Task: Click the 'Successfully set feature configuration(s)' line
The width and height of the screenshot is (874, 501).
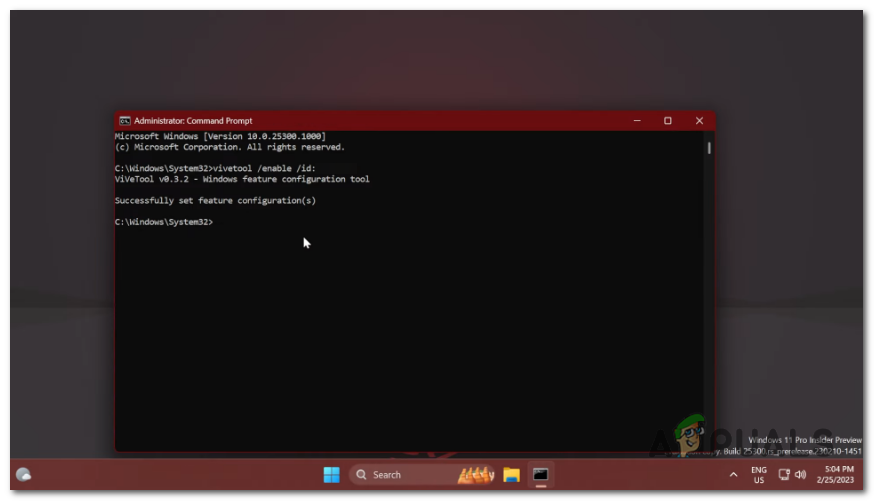Action: click(215, 201)
